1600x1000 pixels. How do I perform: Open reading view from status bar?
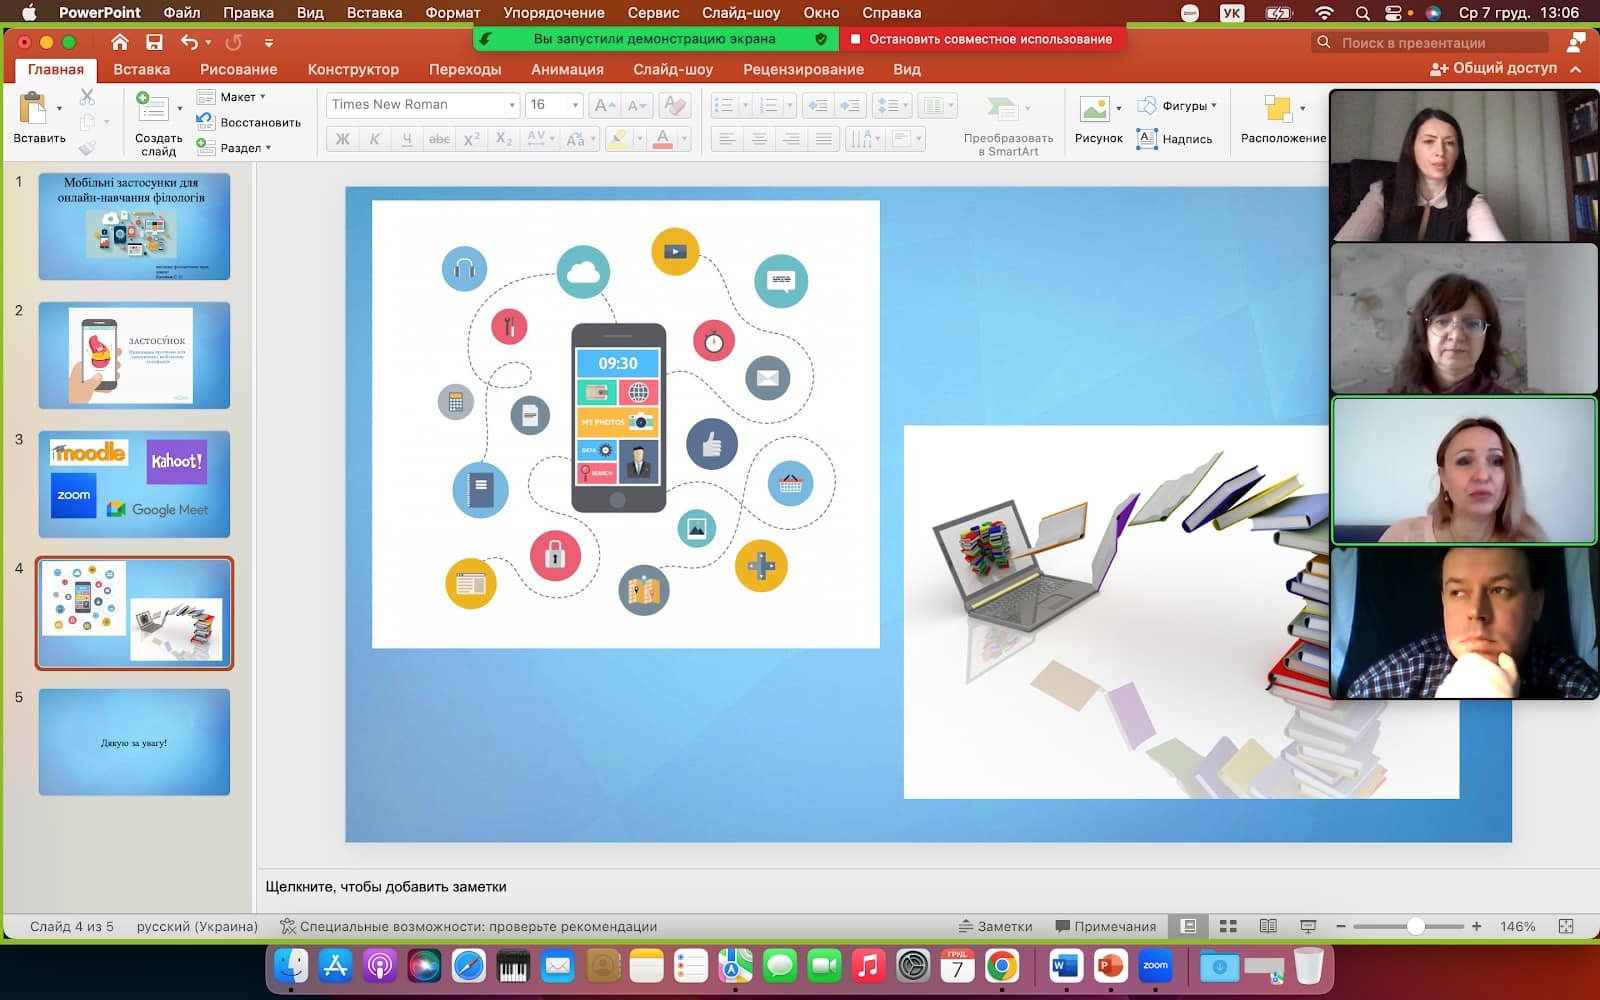tap(1268, 926)
